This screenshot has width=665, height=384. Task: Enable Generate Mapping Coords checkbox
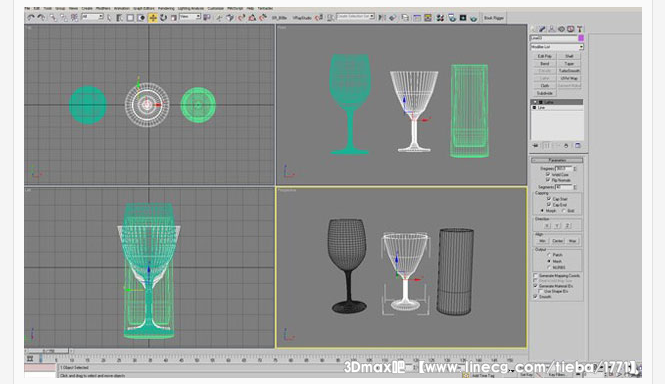pos(536,275)
